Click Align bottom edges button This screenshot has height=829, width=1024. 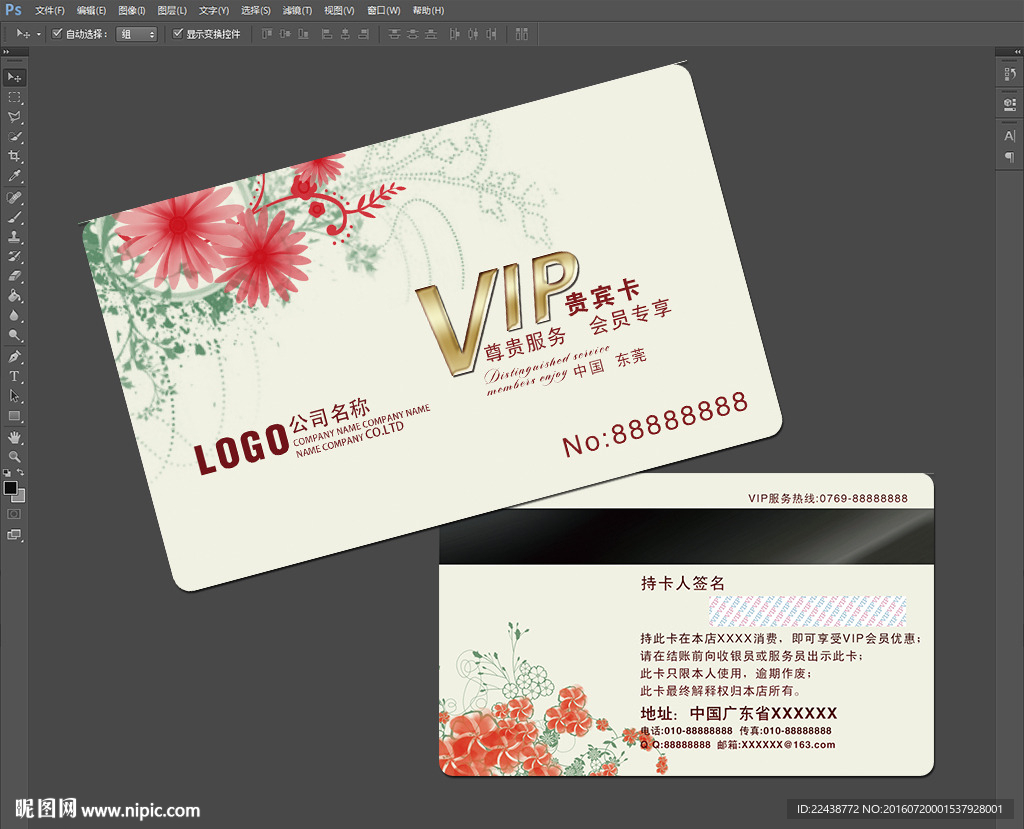tap(303, 33)
